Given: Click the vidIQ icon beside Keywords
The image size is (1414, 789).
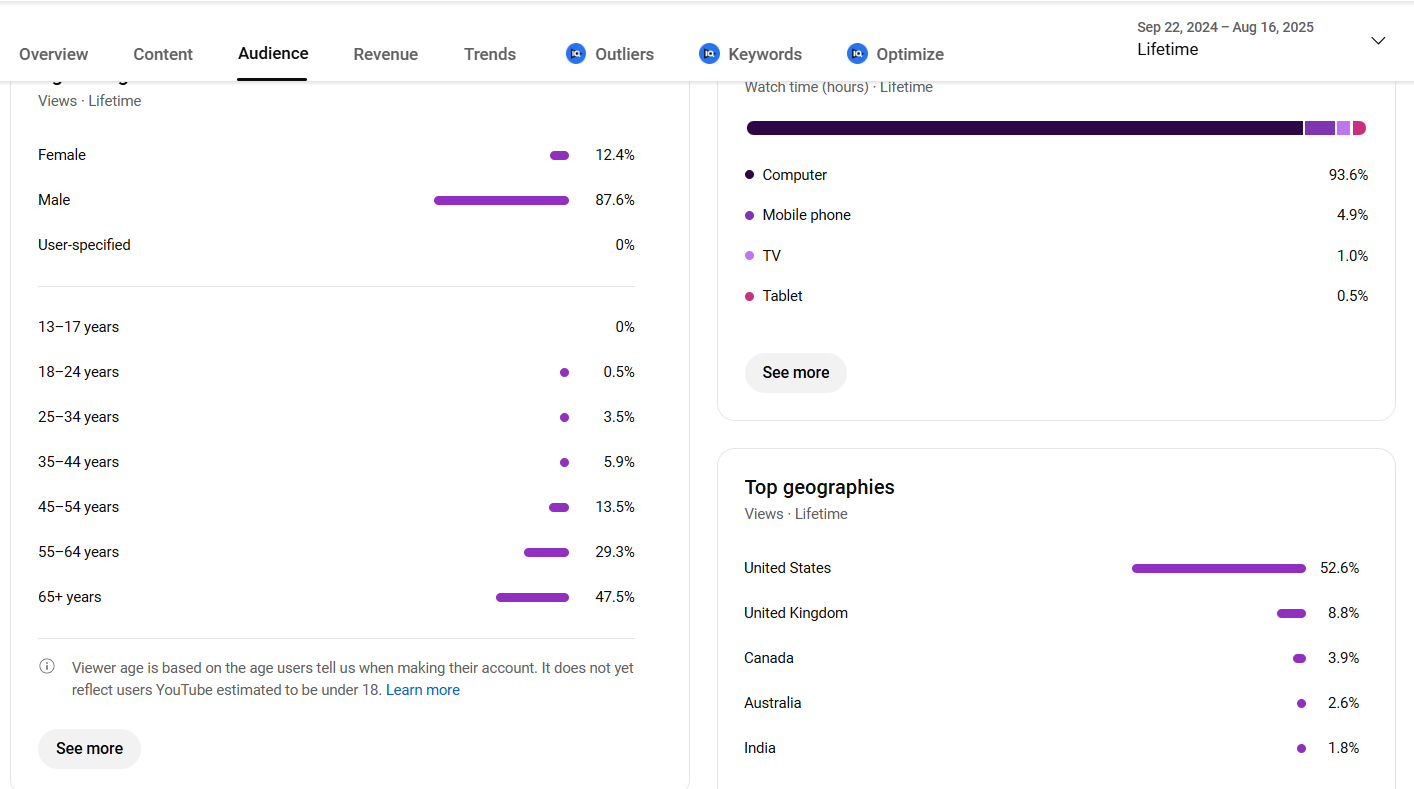Looking at the screenshot, I should click(x=709, y=54).
